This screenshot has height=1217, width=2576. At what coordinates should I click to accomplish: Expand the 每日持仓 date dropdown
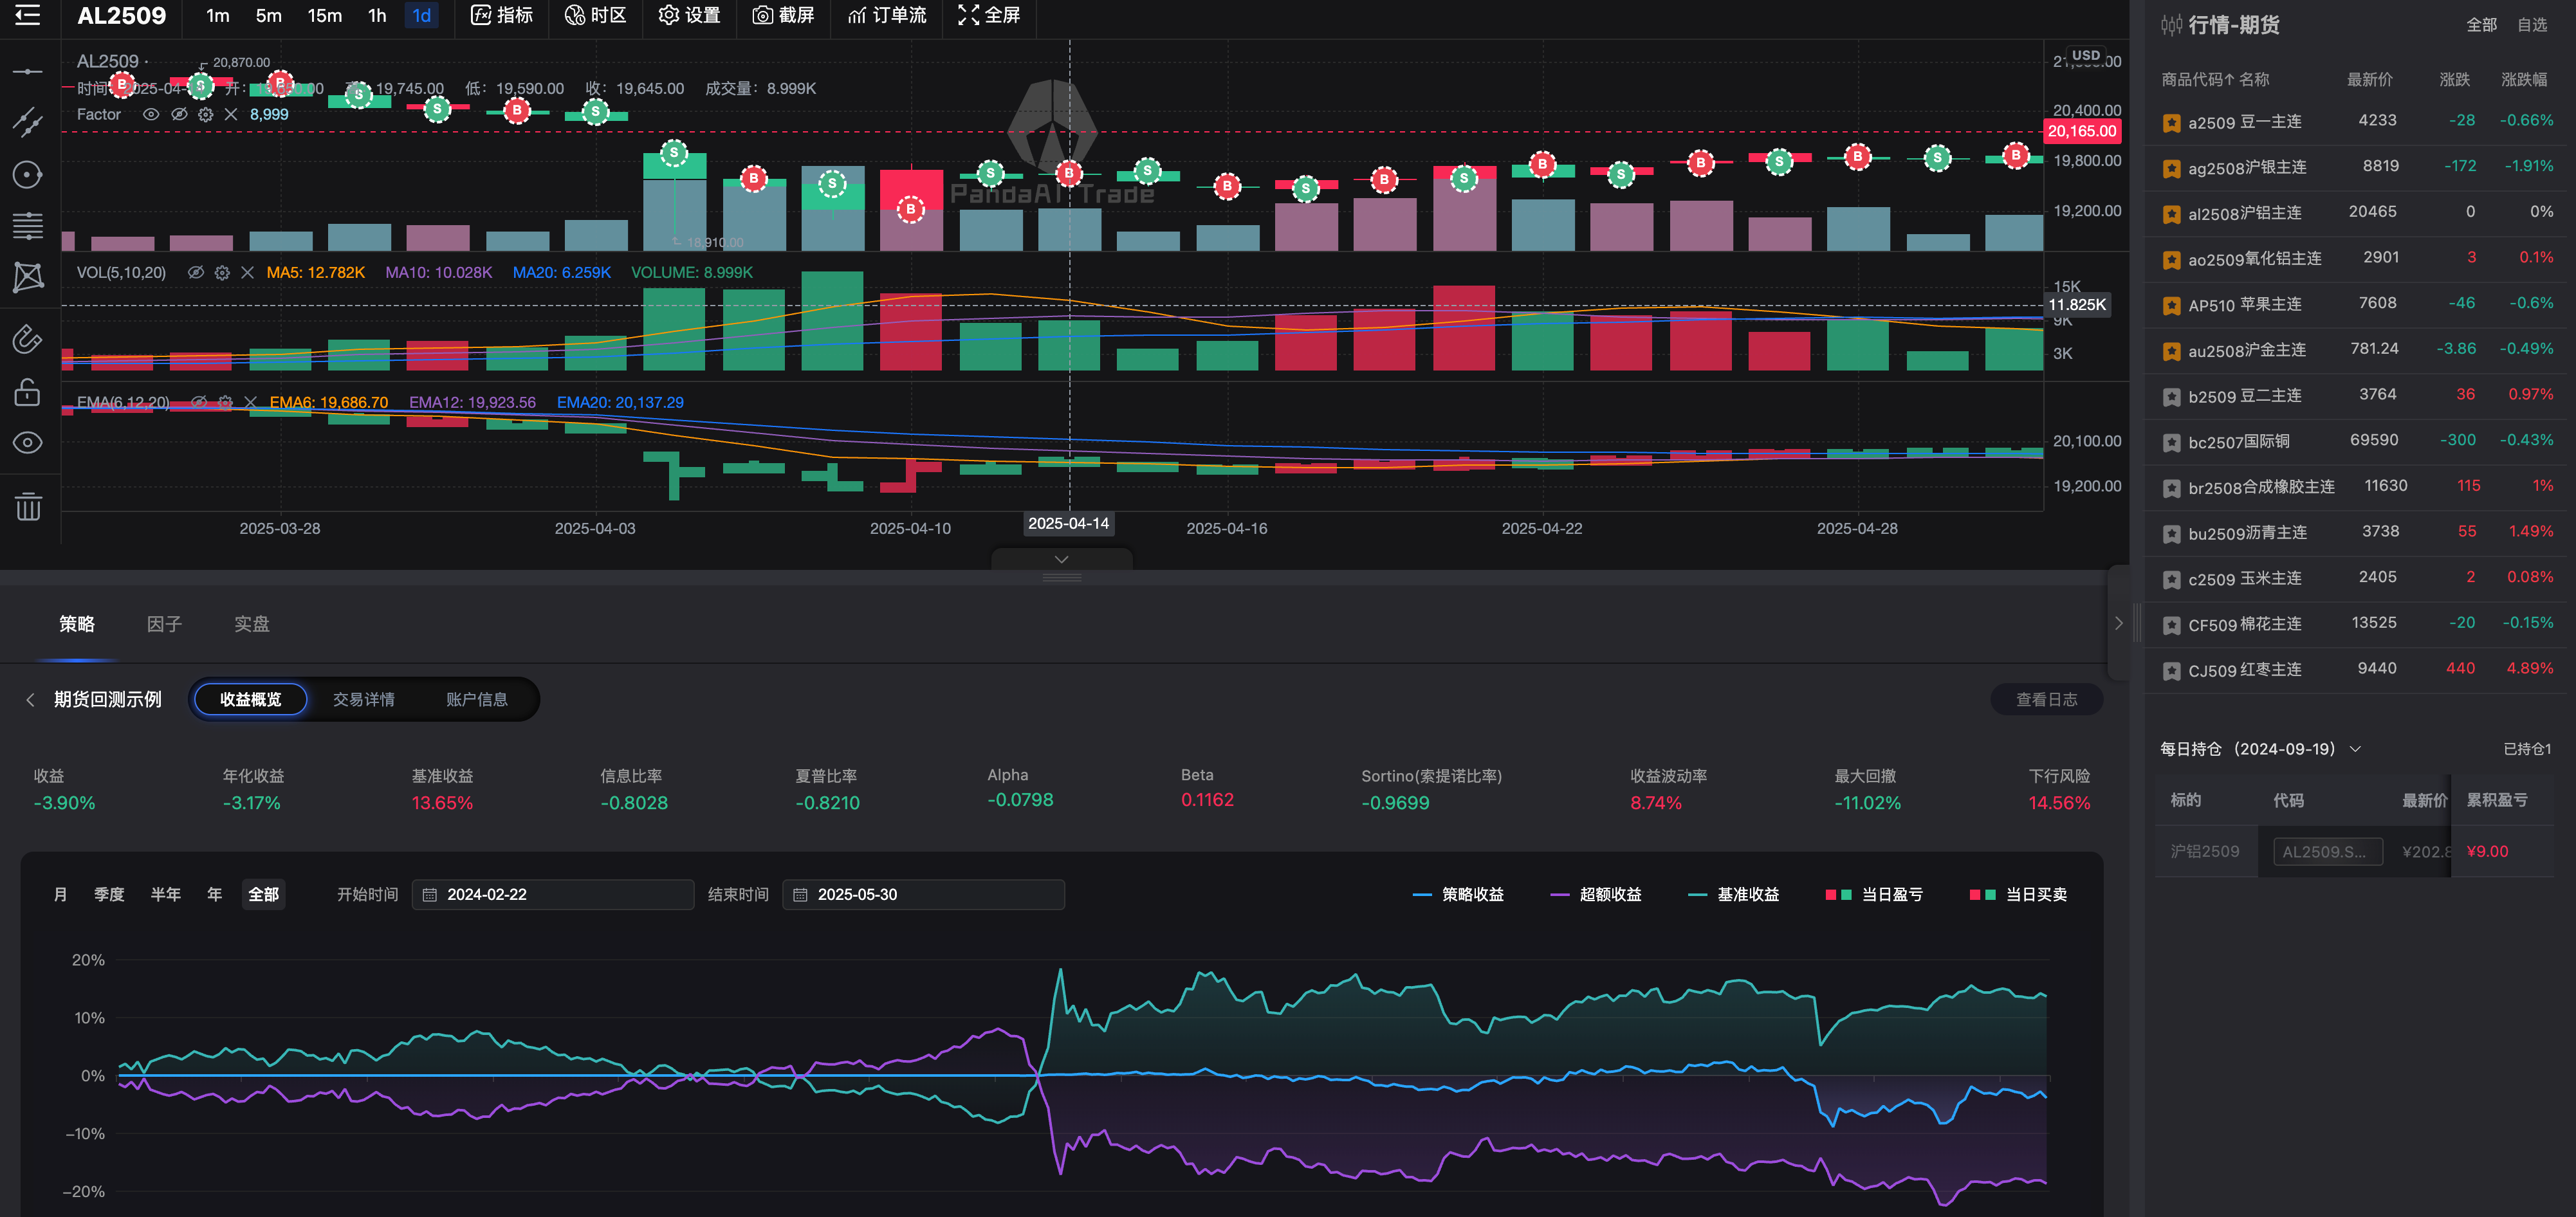click(x=2355, y=749)
